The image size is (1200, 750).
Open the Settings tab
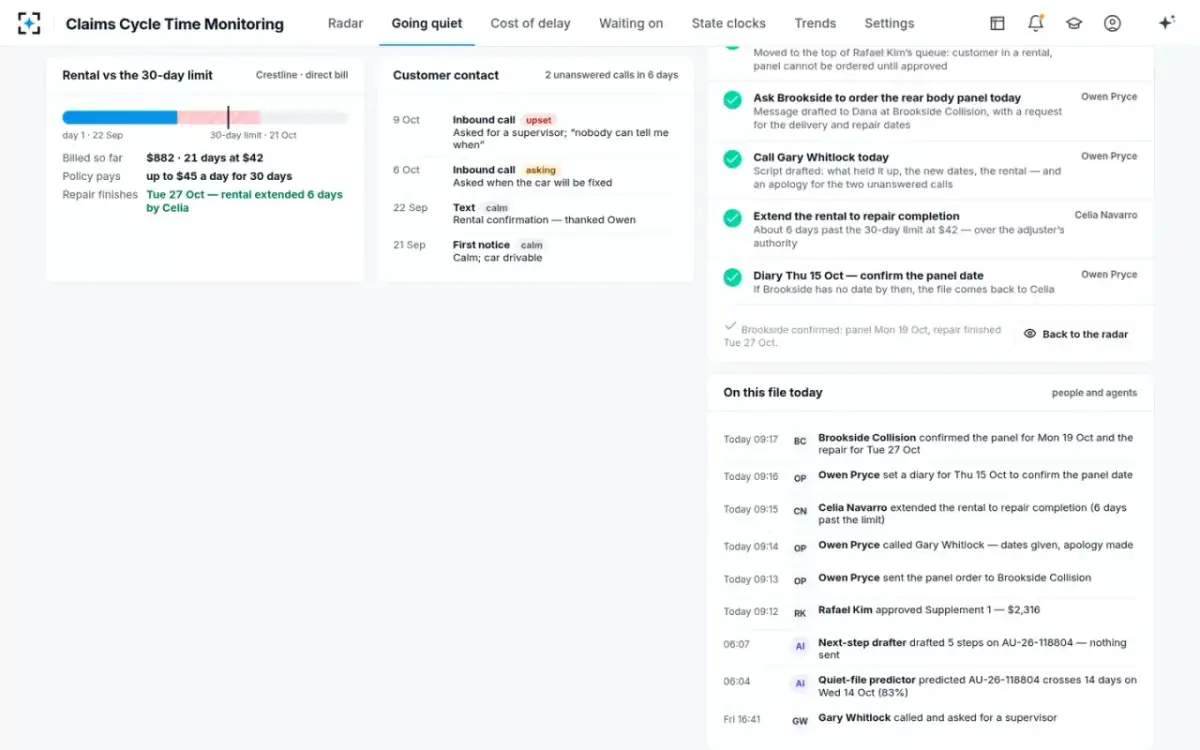coord(889,23)
